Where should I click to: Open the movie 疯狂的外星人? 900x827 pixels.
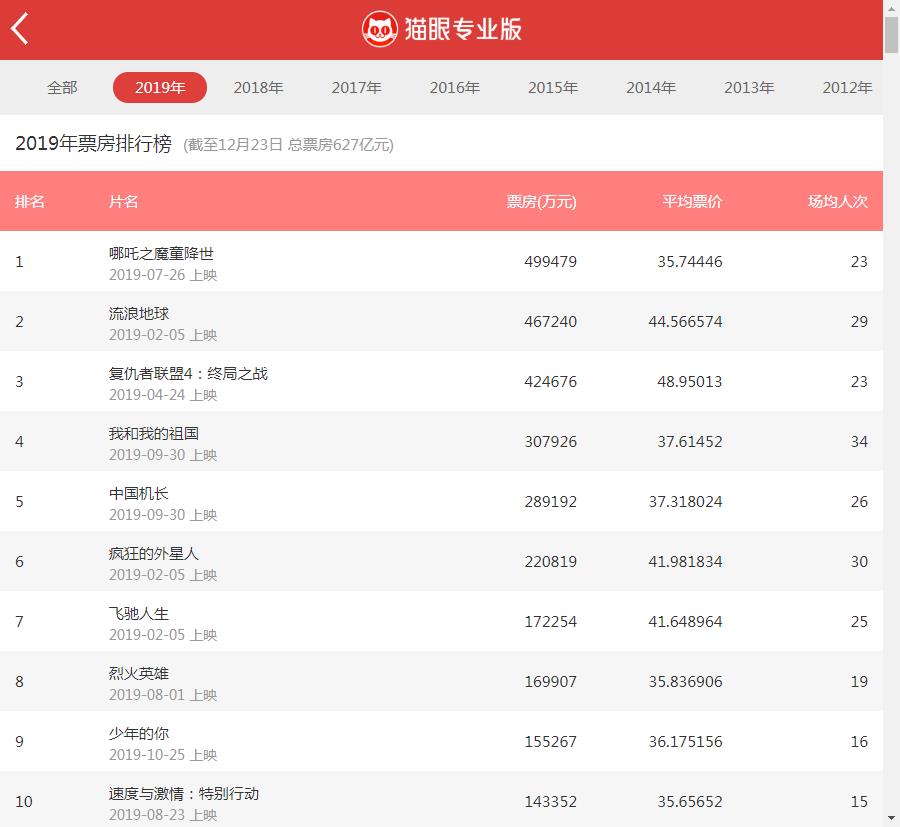pyautogui.click(x=154, y=554)
